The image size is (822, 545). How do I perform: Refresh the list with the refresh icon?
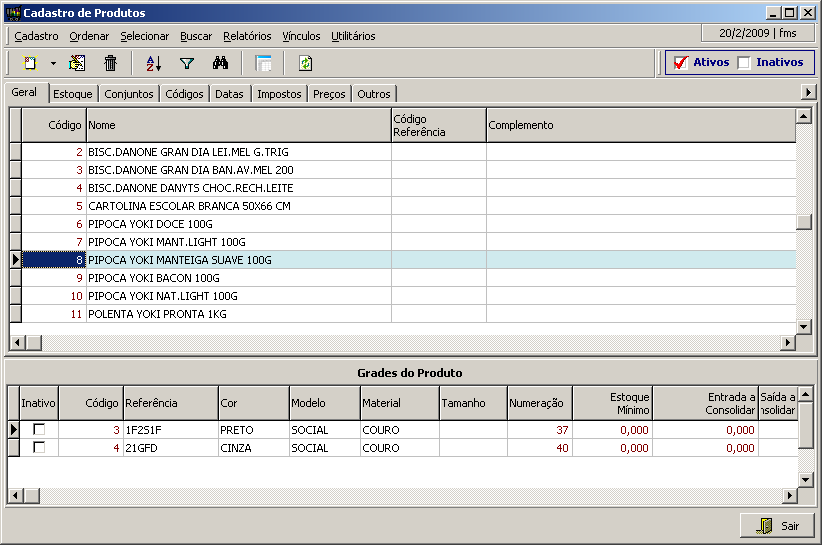tap(305, 63)
